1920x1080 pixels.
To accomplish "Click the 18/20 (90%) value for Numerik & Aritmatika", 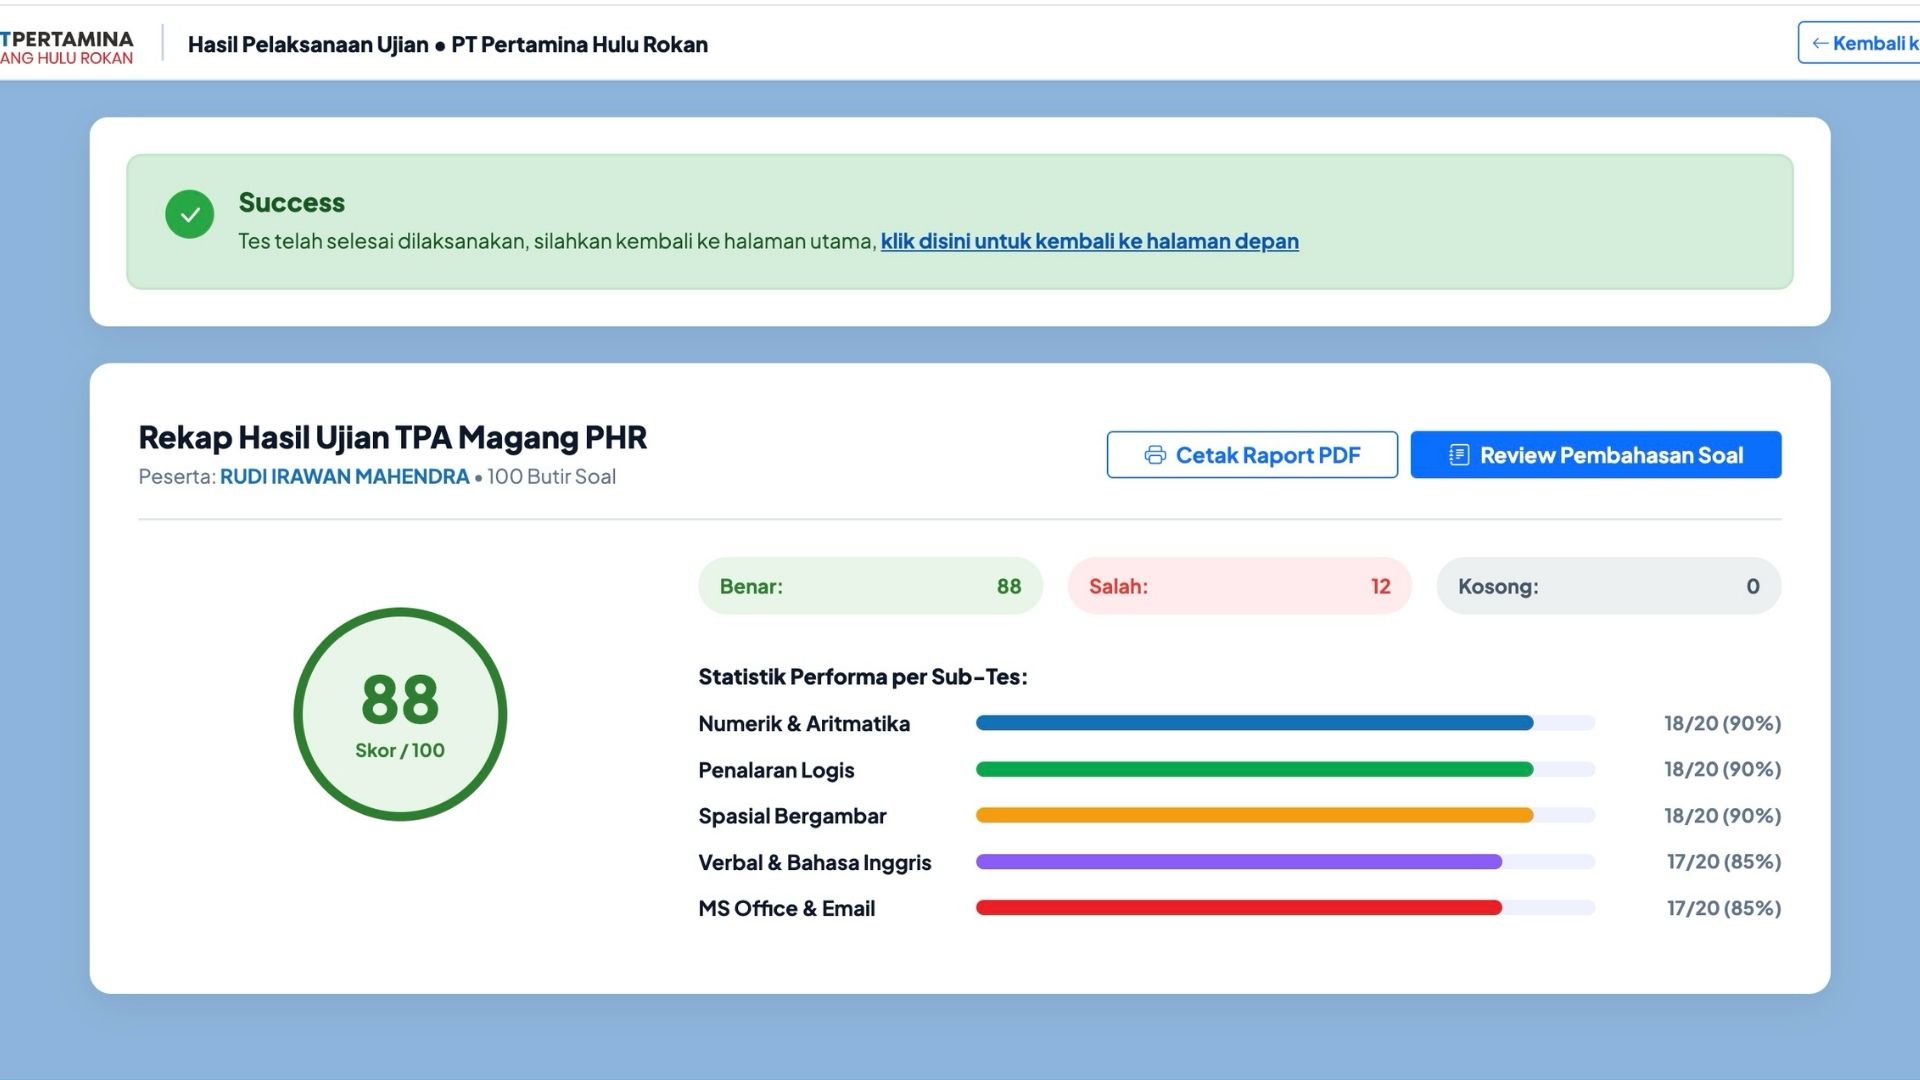I will [1722, 723].
